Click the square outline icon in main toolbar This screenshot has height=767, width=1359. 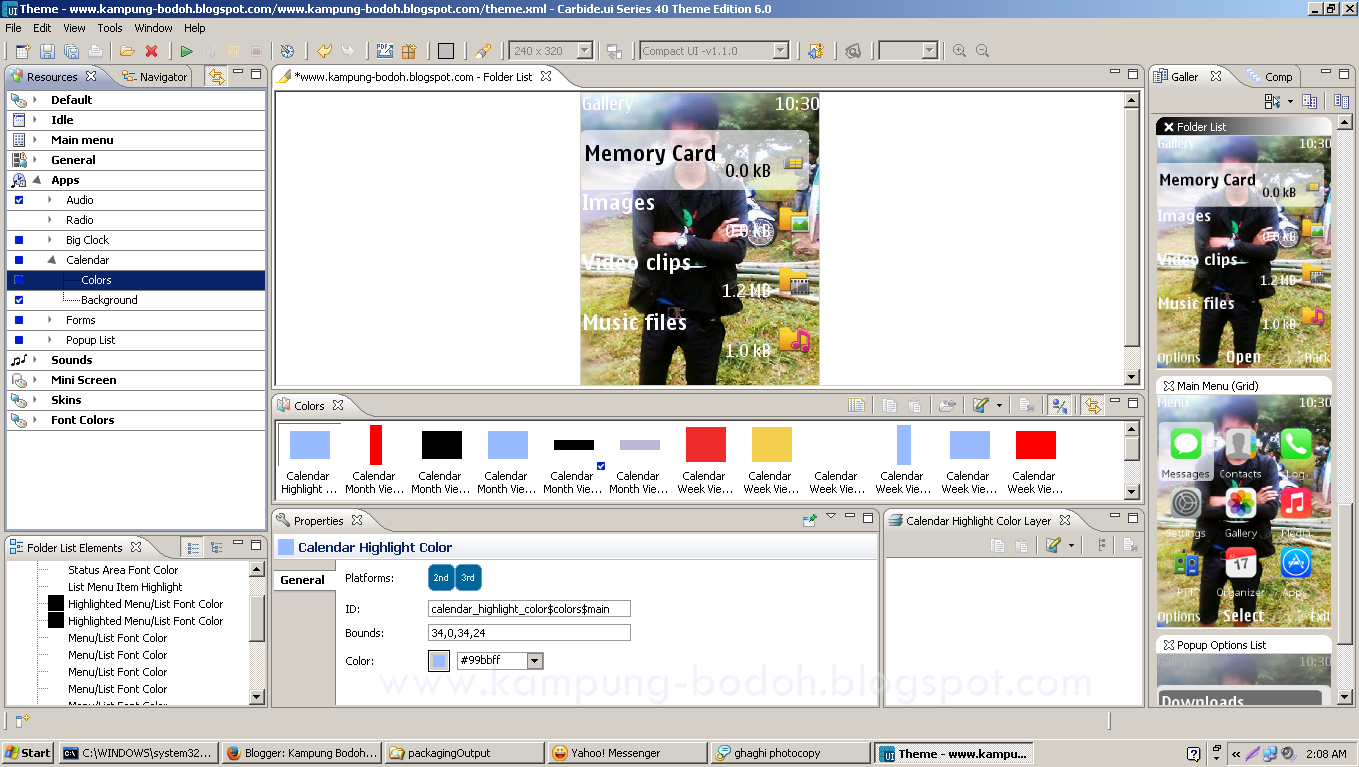pyautogui.click(x=446, y=51)
